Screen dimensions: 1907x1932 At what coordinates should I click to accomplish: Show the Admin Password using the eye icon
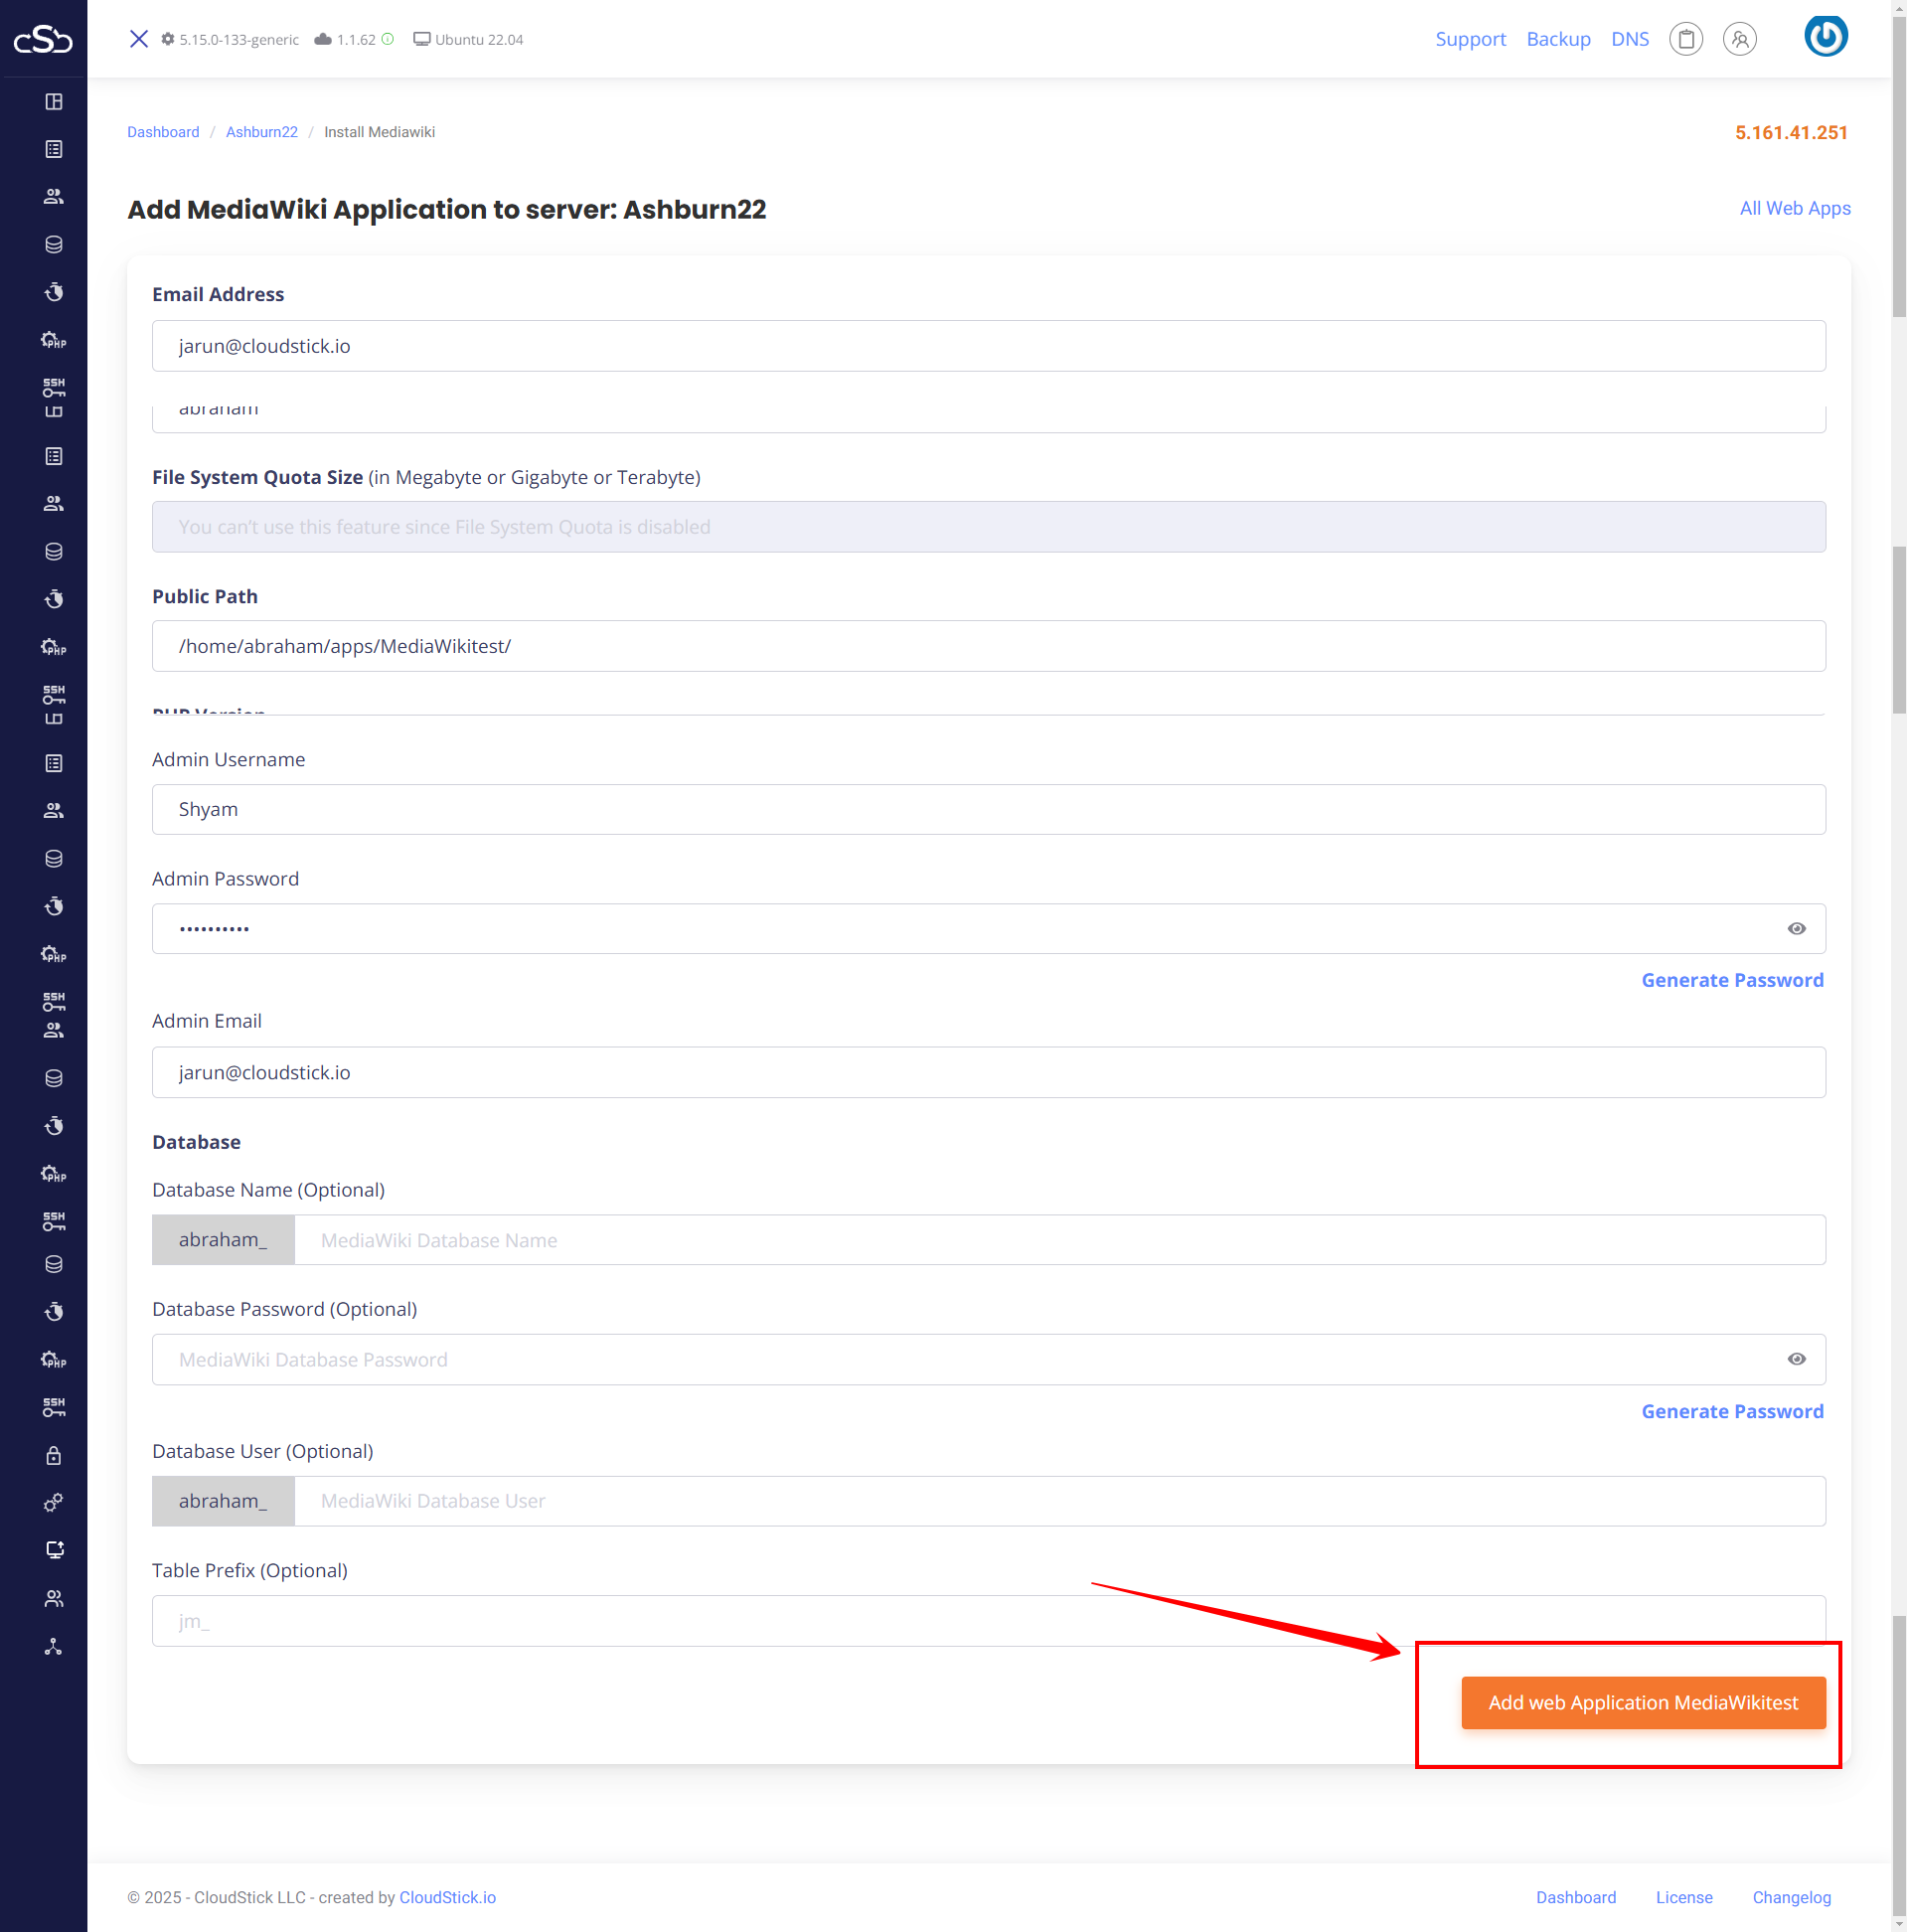pos(1796,928)
